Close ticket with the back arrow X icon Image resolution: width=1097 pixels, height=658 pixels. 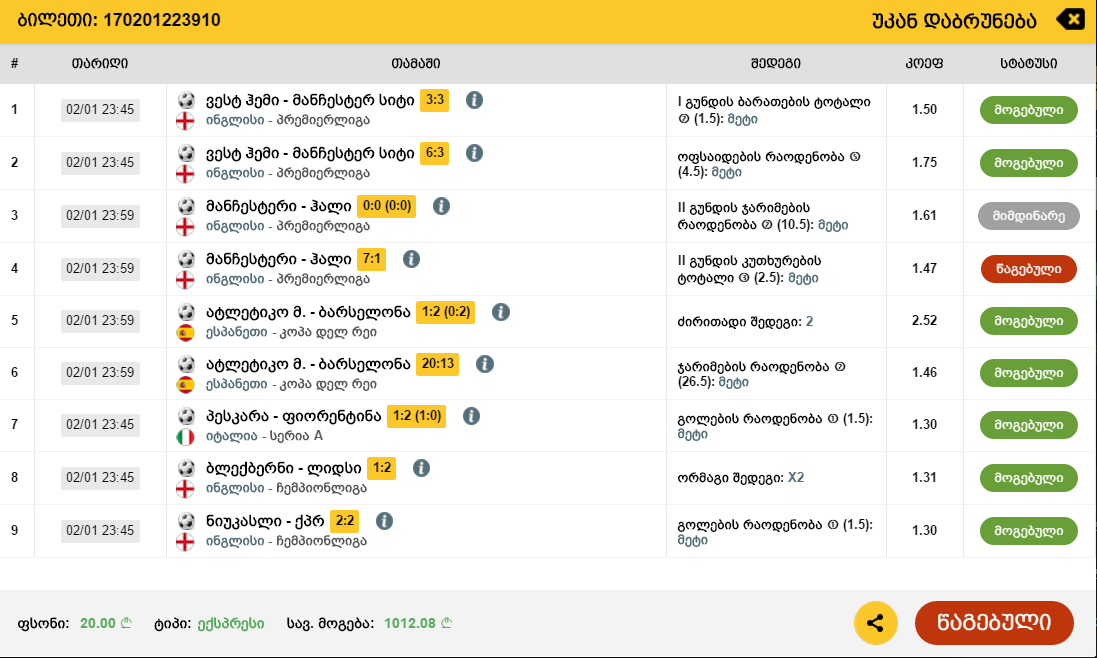coord(1070,19)
